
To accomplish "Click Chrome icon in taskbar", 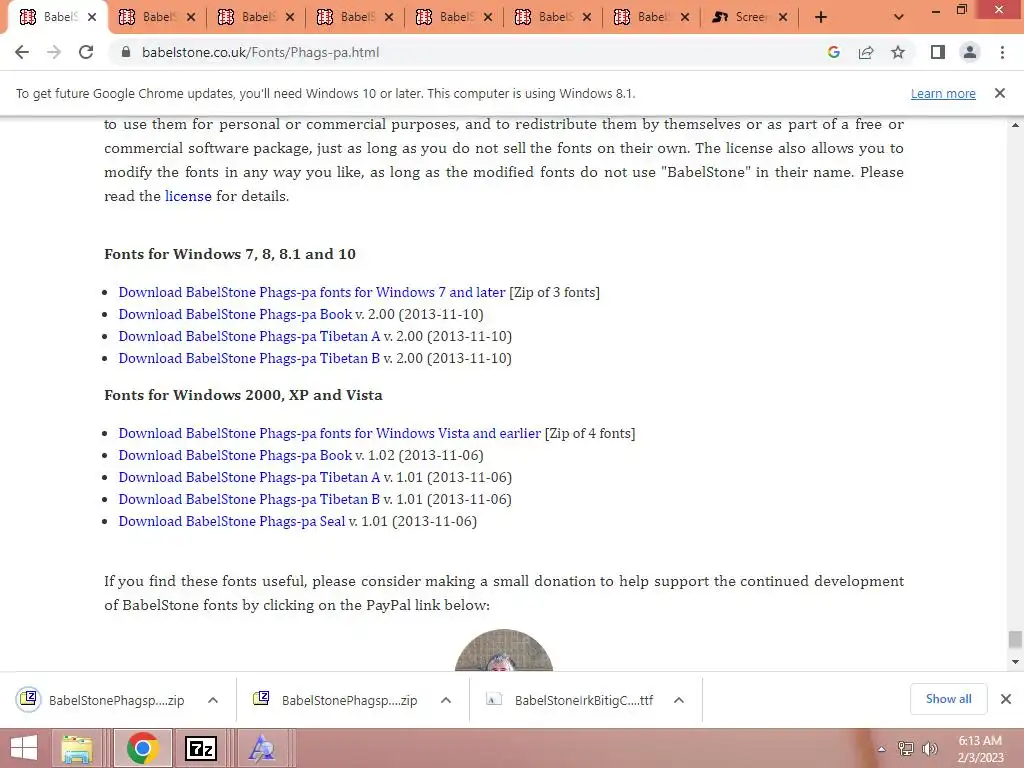I will point(143,748).
